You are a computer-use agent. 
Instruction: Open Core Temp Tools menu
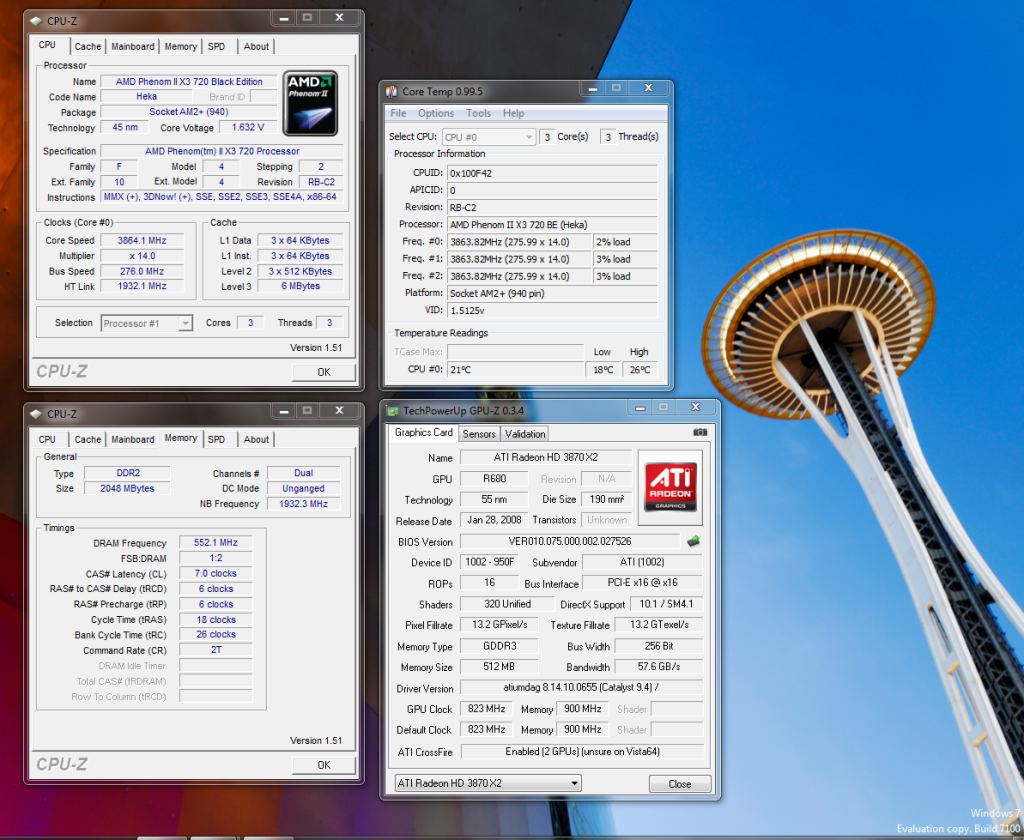[x=478, y=113]
